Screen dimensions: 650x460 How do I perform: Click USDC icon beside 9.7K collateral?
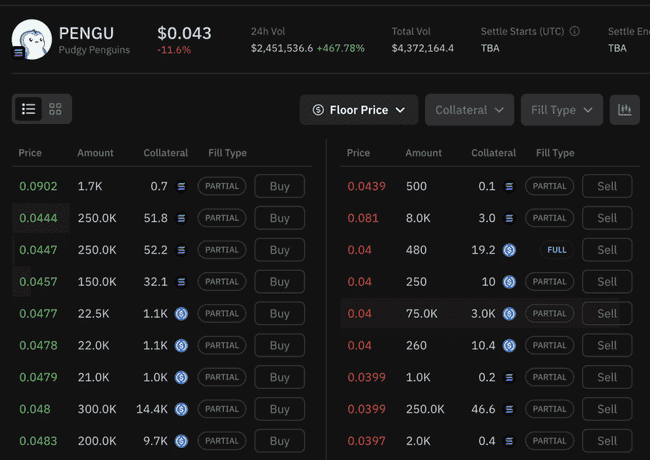(x=181, y=441)
